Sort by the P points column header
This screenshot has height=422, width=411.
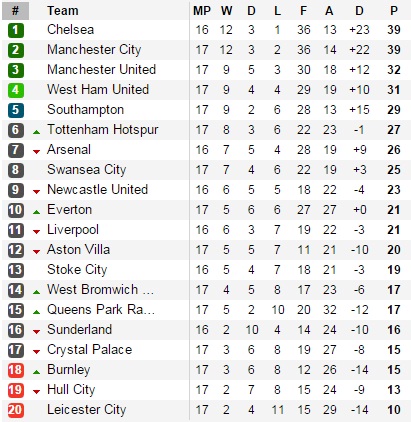(x=394, y=11)
